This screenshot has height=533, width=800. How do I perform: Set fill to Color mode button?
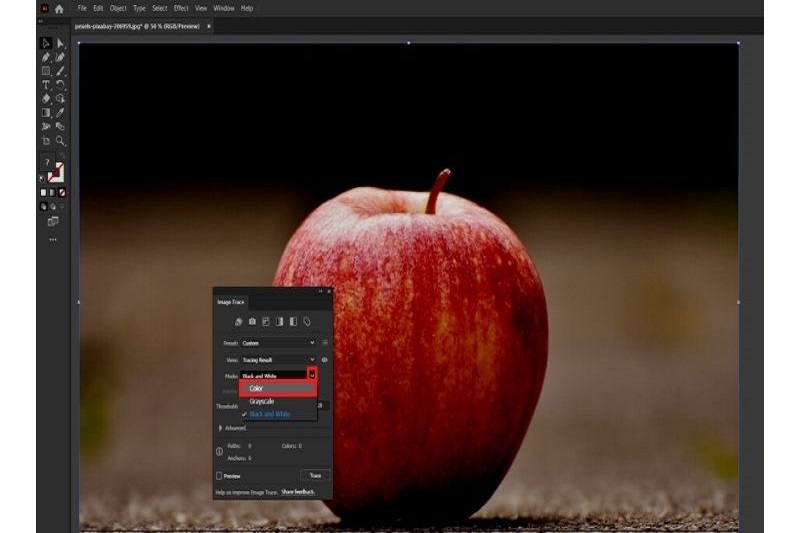(x=43, y=193)
